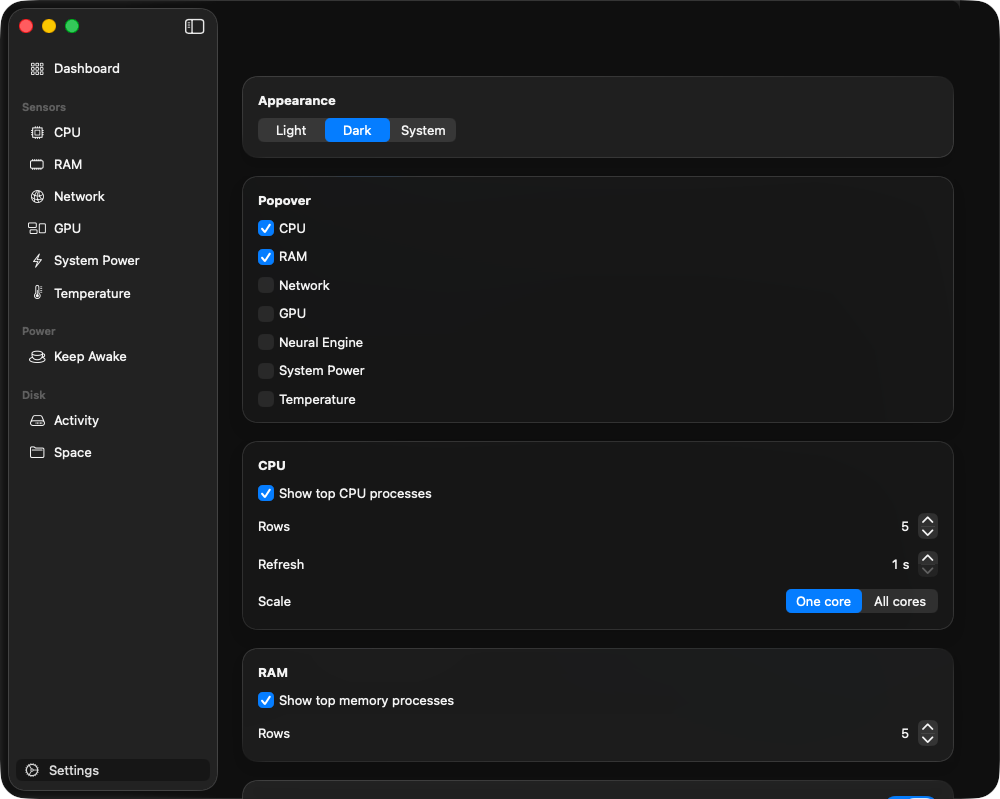This screenshot has width=1000, height=799.
Task: Enable Temperature popover checkbox
Action: pyautogui.click(x=266, y=399)
